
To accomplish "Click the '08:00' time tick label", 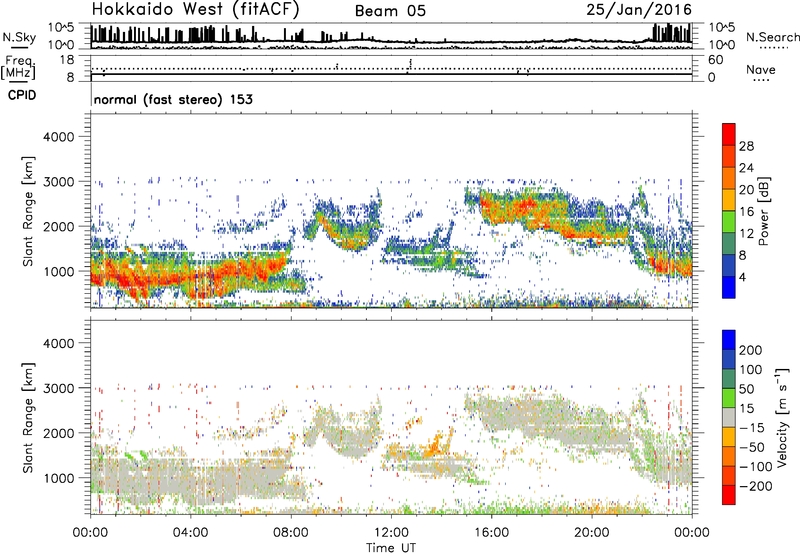I will 291,533.
